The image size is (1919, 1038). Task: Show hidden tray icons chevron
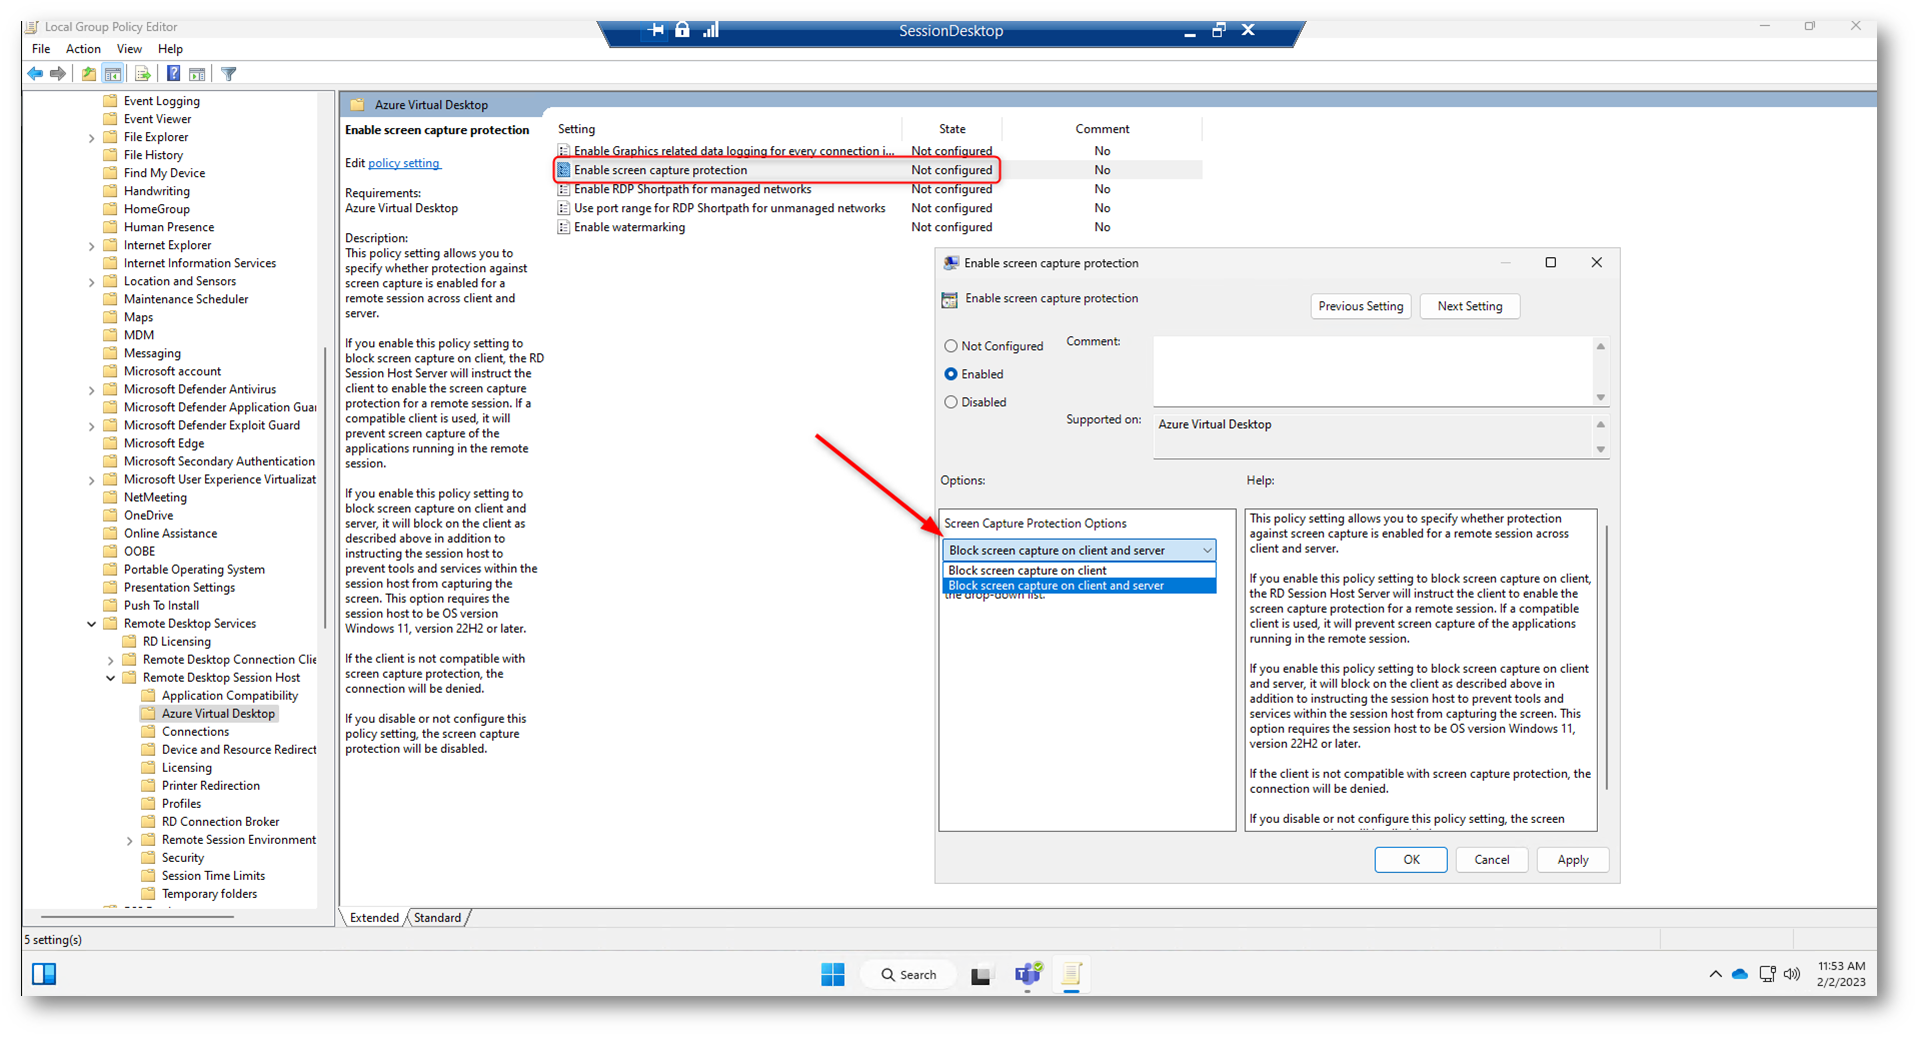(x=1715, y=974)
